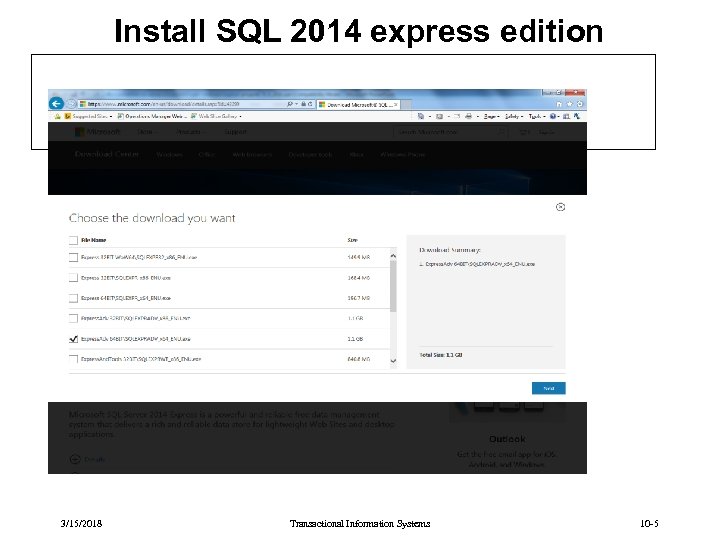The height and width of the screenshot is (540, 720).
Task: Open the Page menu in command bar
Action: (491, 117)
